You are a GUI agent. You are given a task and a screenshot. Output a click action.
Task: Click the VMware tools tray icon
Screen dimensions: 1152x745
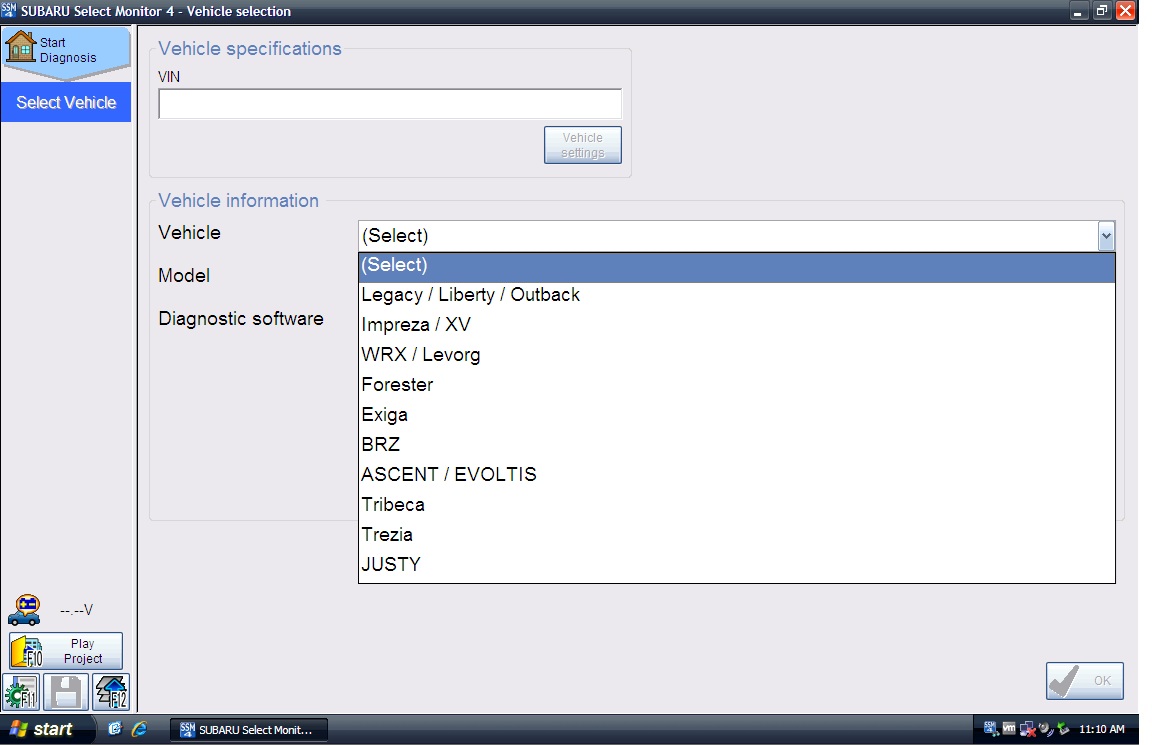(x=1009, y=729)
